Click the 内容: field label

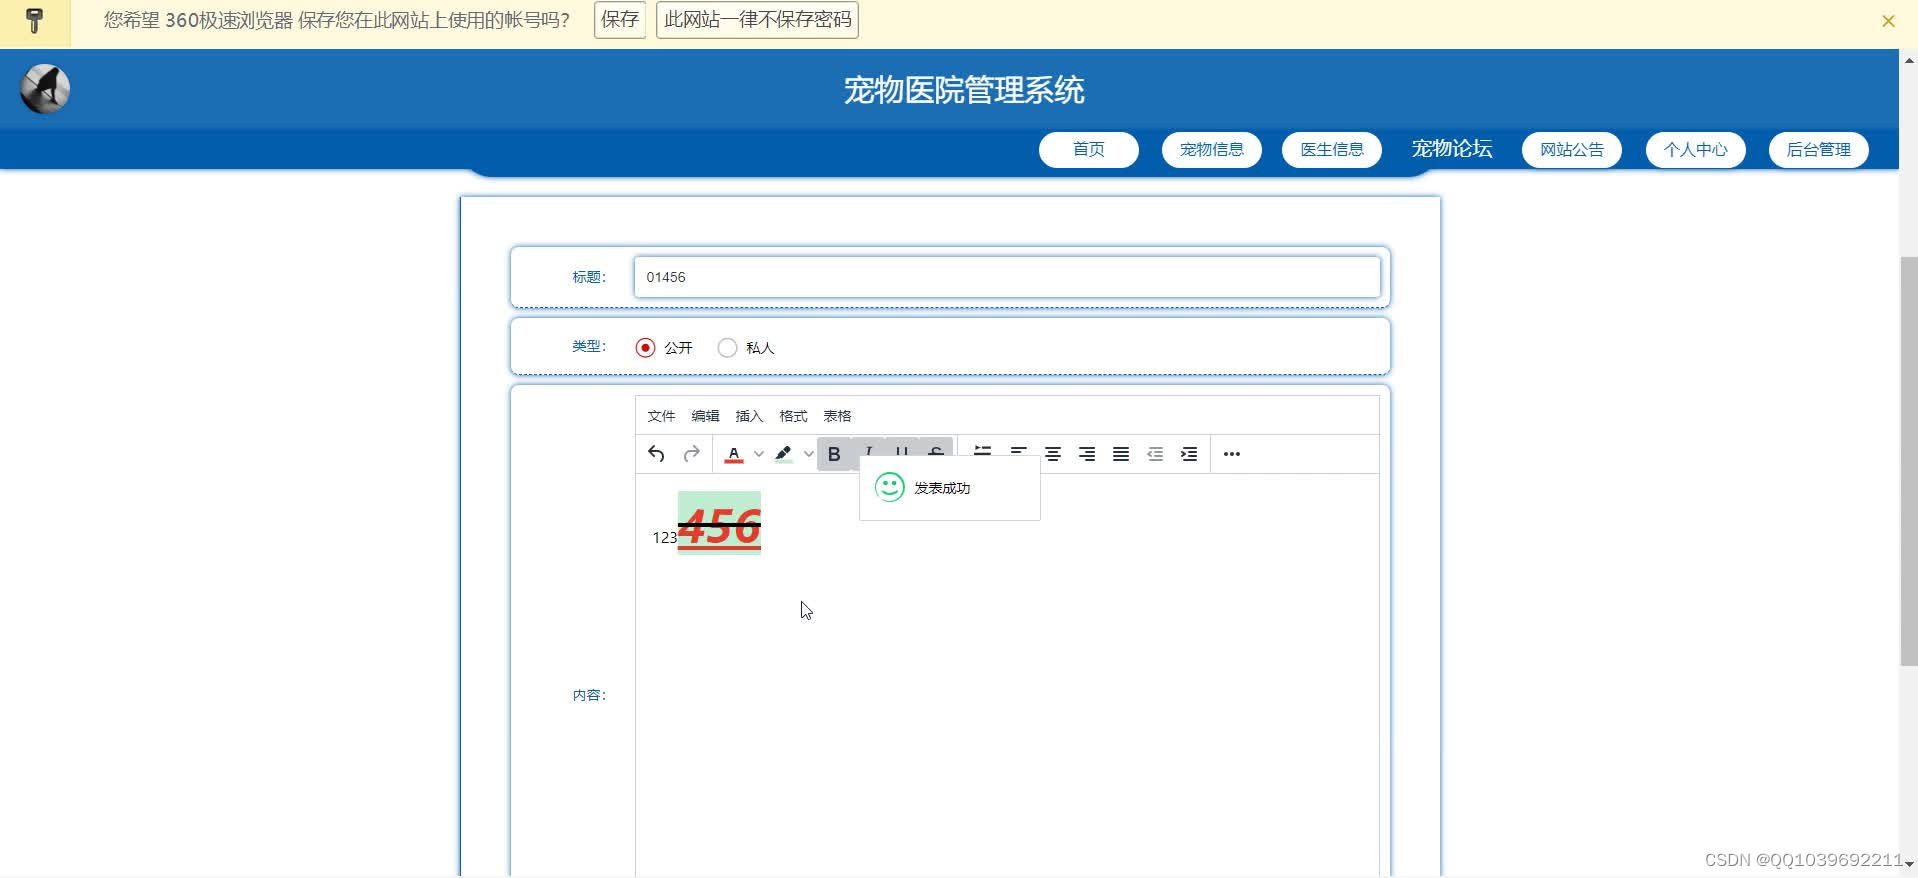tap(589, 695)
